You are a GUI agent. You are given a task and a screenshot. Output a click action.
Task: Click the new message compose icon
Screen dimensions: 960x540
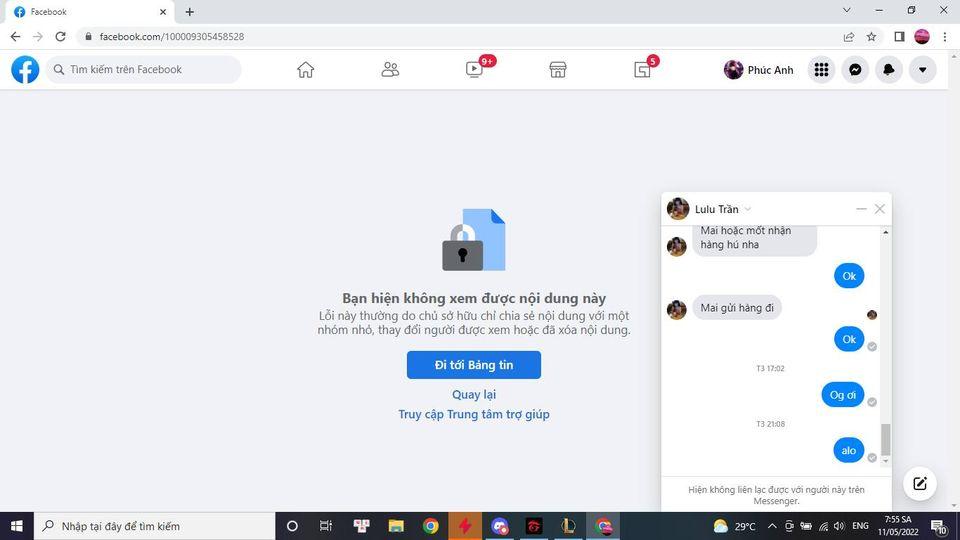pos(919,484)
